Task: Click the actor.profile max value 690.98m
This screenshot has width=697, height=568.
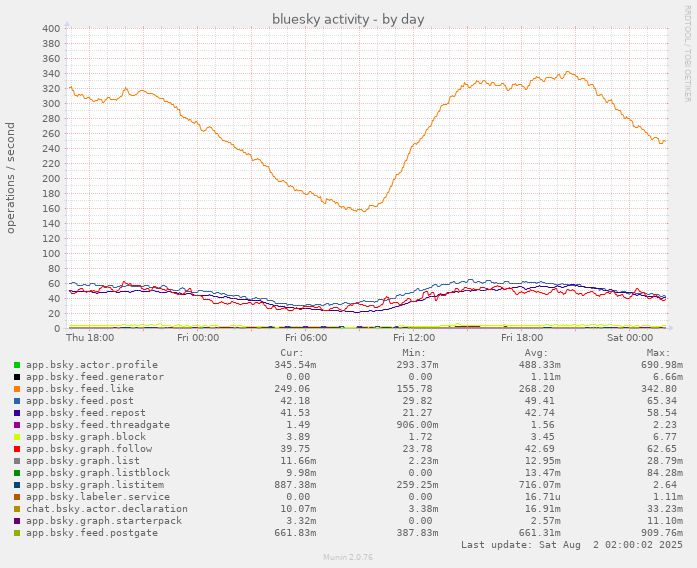Action: 662,365
